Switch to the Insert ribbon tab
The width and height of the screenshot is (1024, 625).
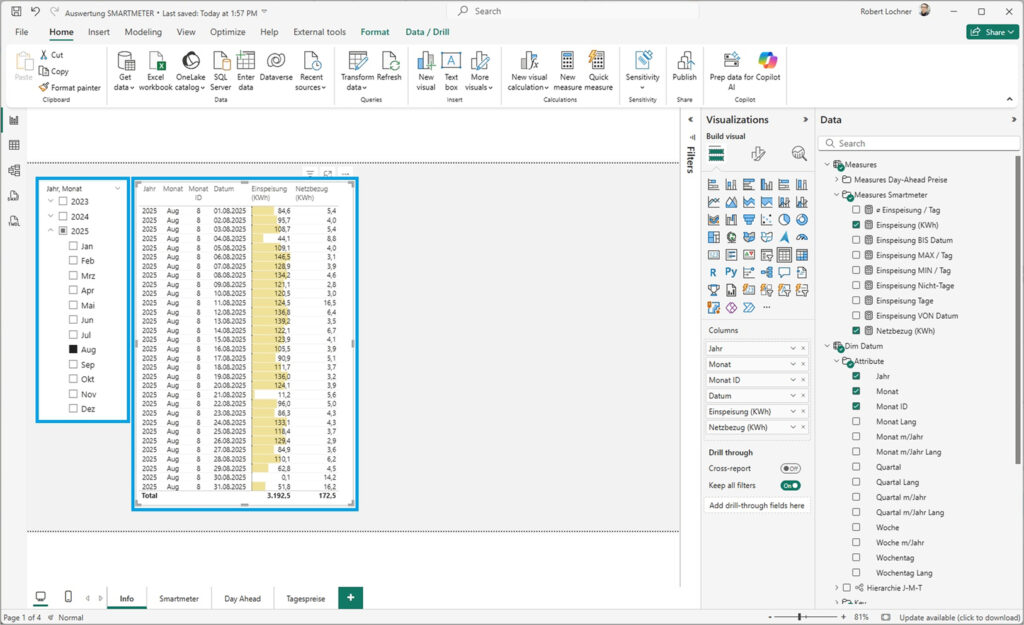99,32
